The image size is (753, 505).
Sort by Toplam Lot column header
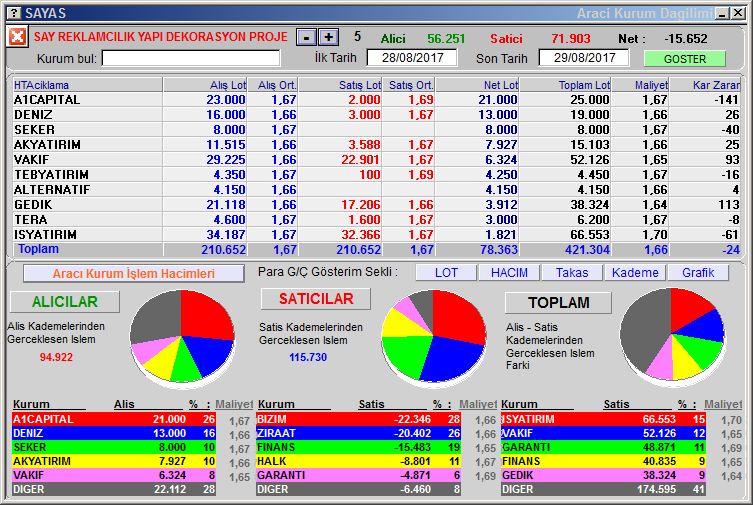[x=565, y=85]
